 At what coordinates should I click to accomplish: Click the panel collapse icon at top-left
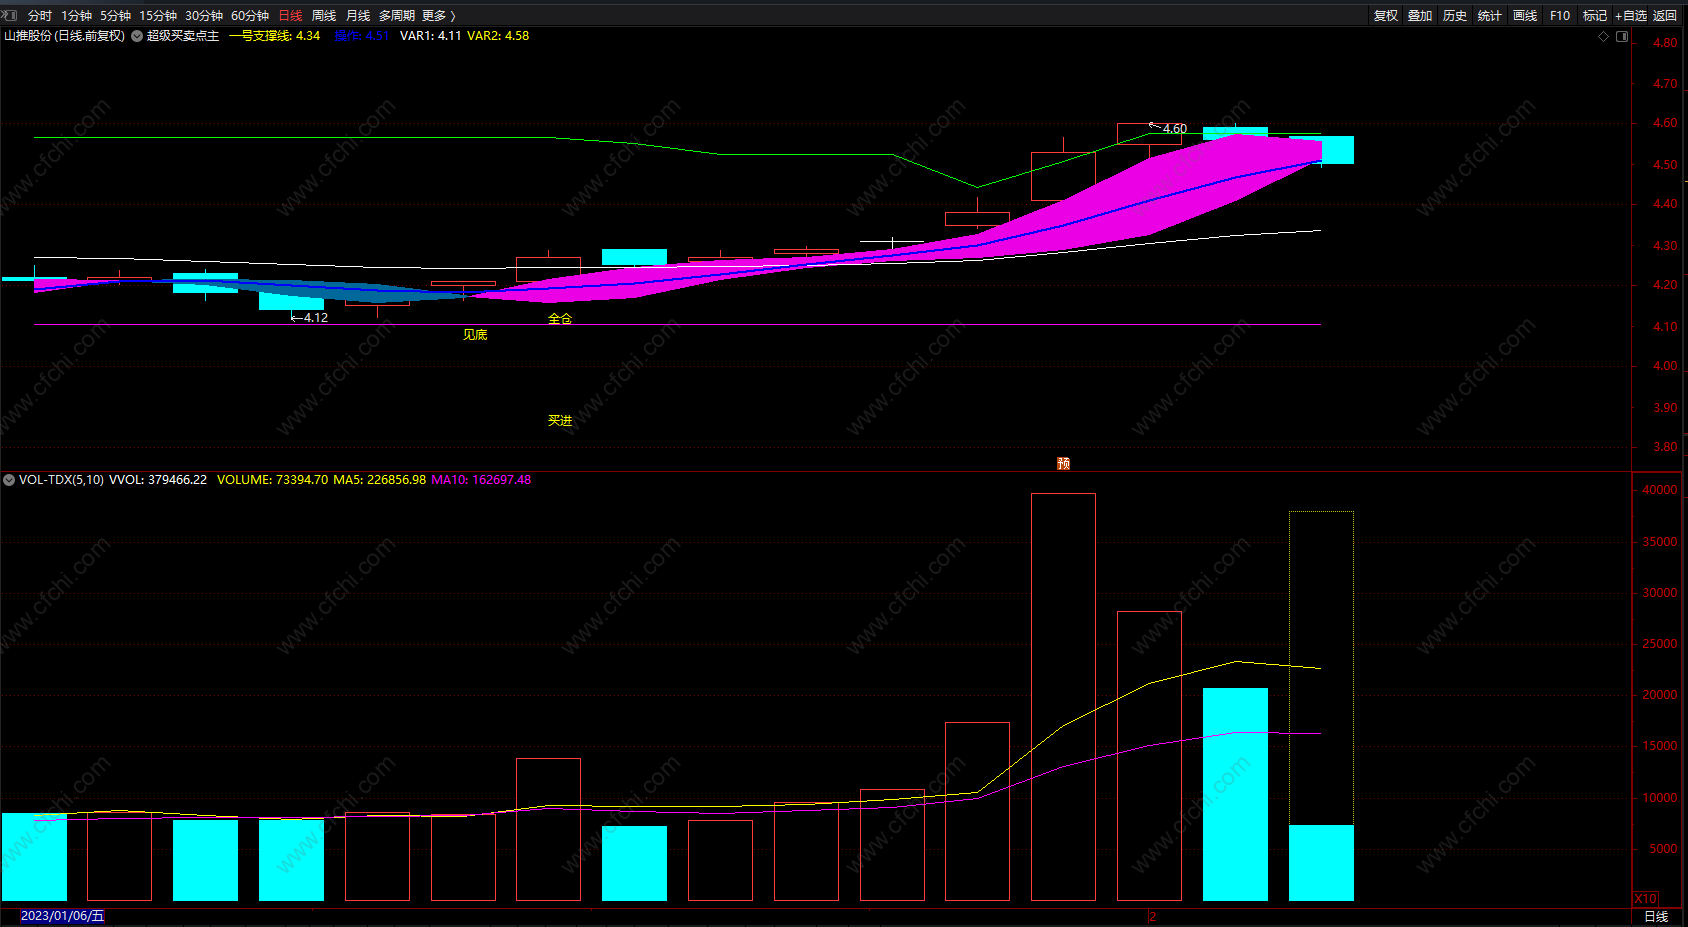point(11,15)
